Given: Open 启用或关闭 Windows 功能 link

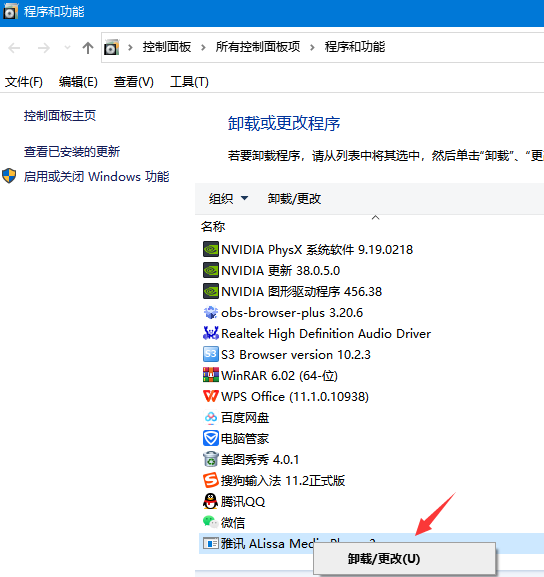Looking at the screenshot, I should pos(96,177).
